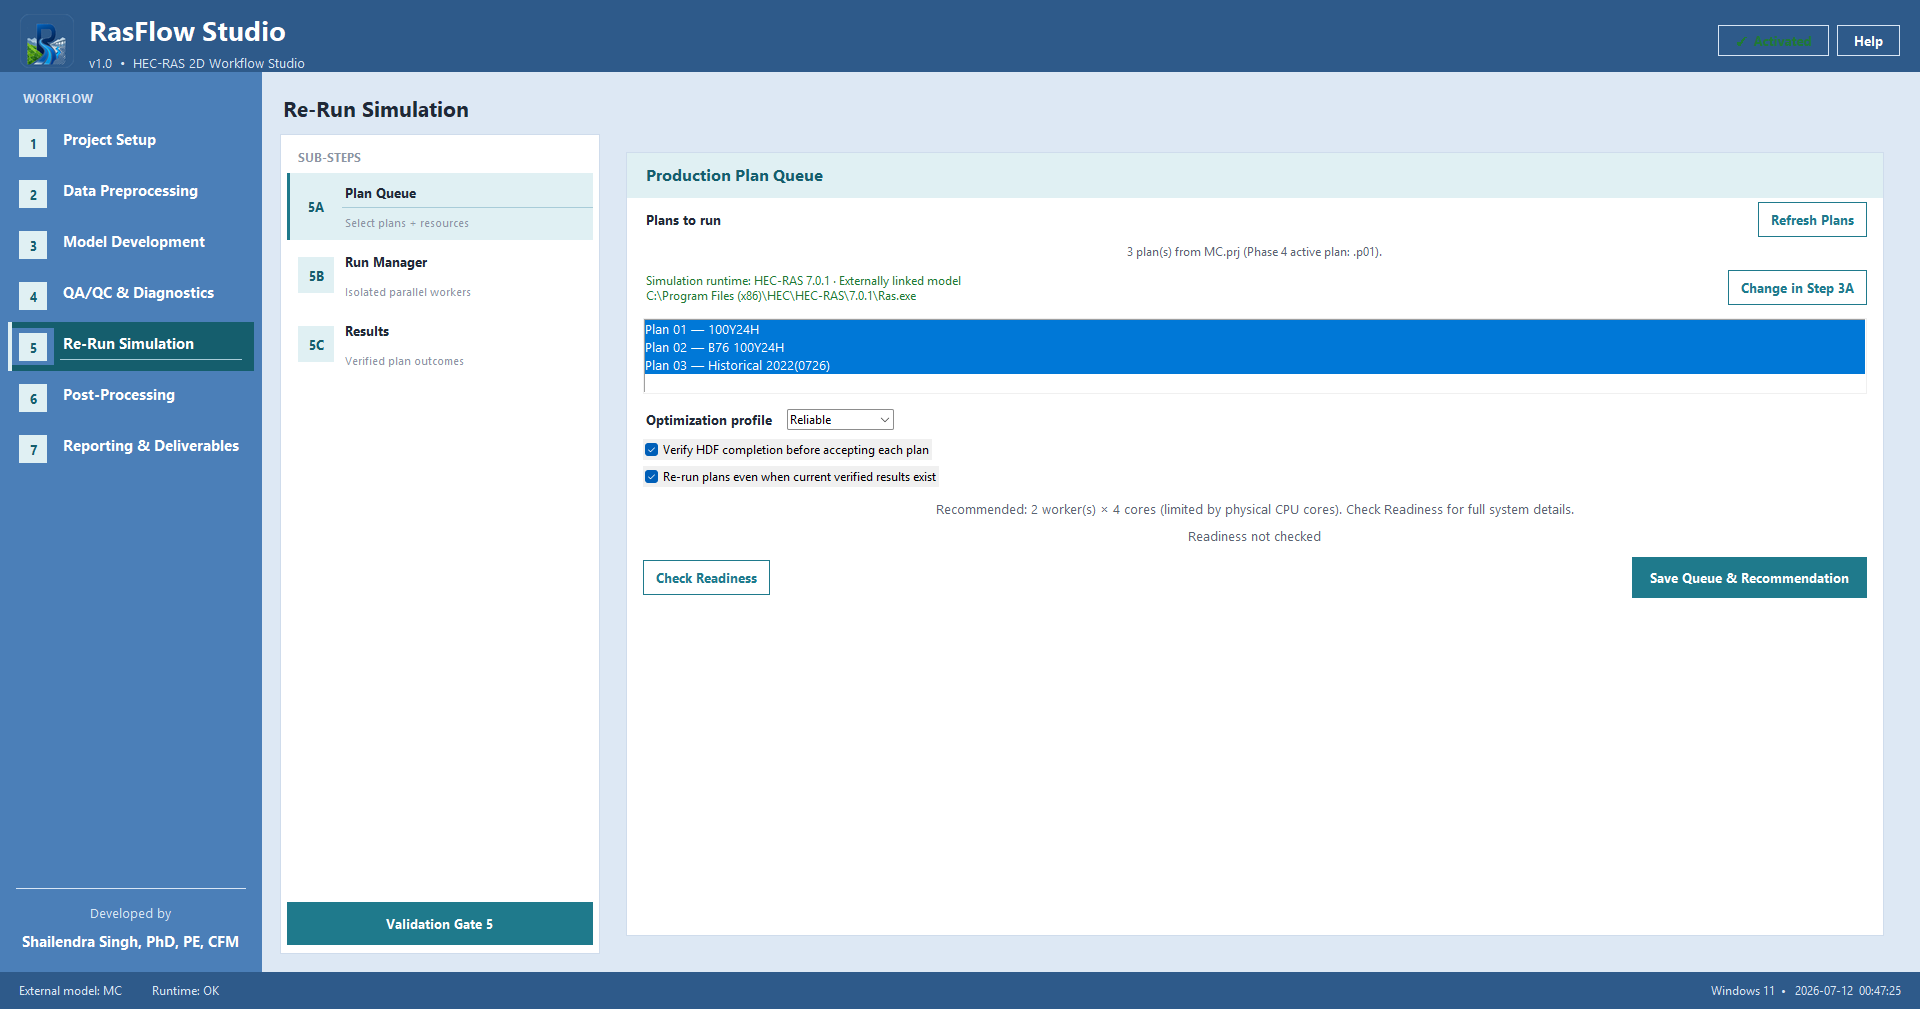Go to Data Preprocessing step

[x=130, y=191]
